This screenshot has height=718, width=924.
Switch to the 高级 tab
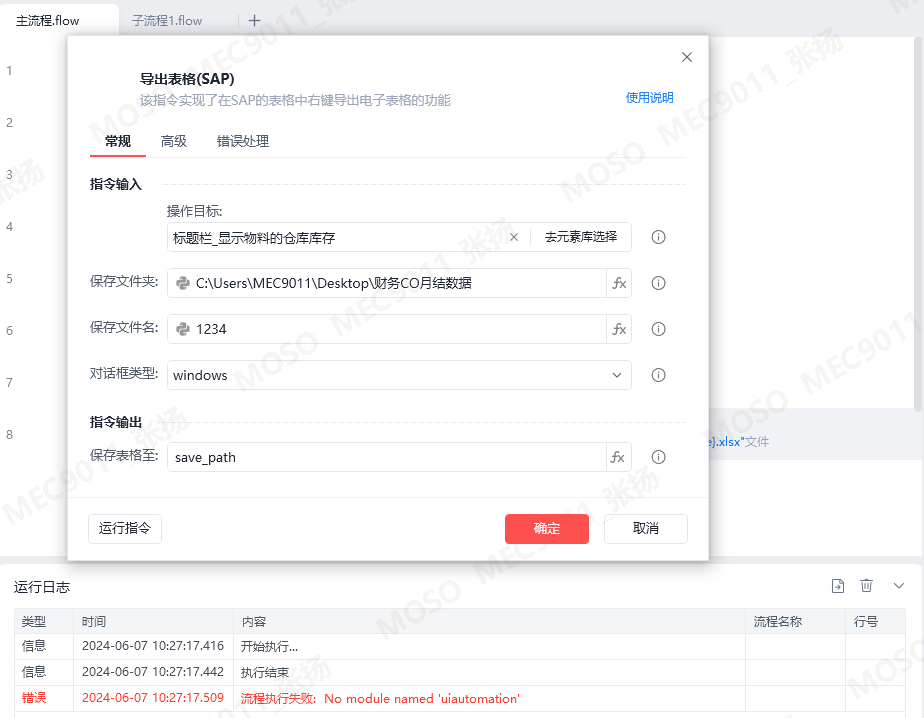(174, 141)
